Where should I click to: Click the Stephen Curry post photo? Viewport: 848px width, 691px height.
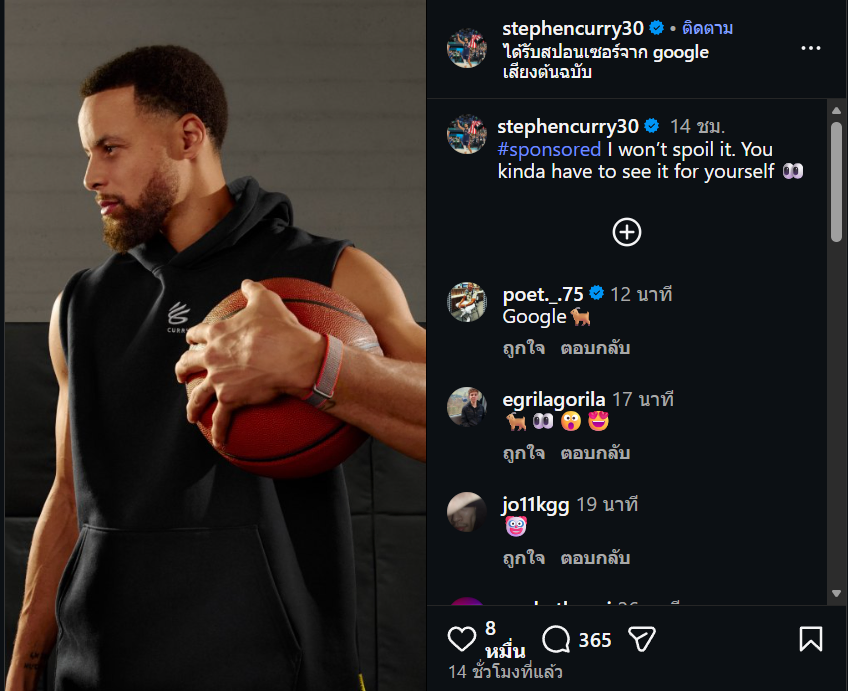213,345
